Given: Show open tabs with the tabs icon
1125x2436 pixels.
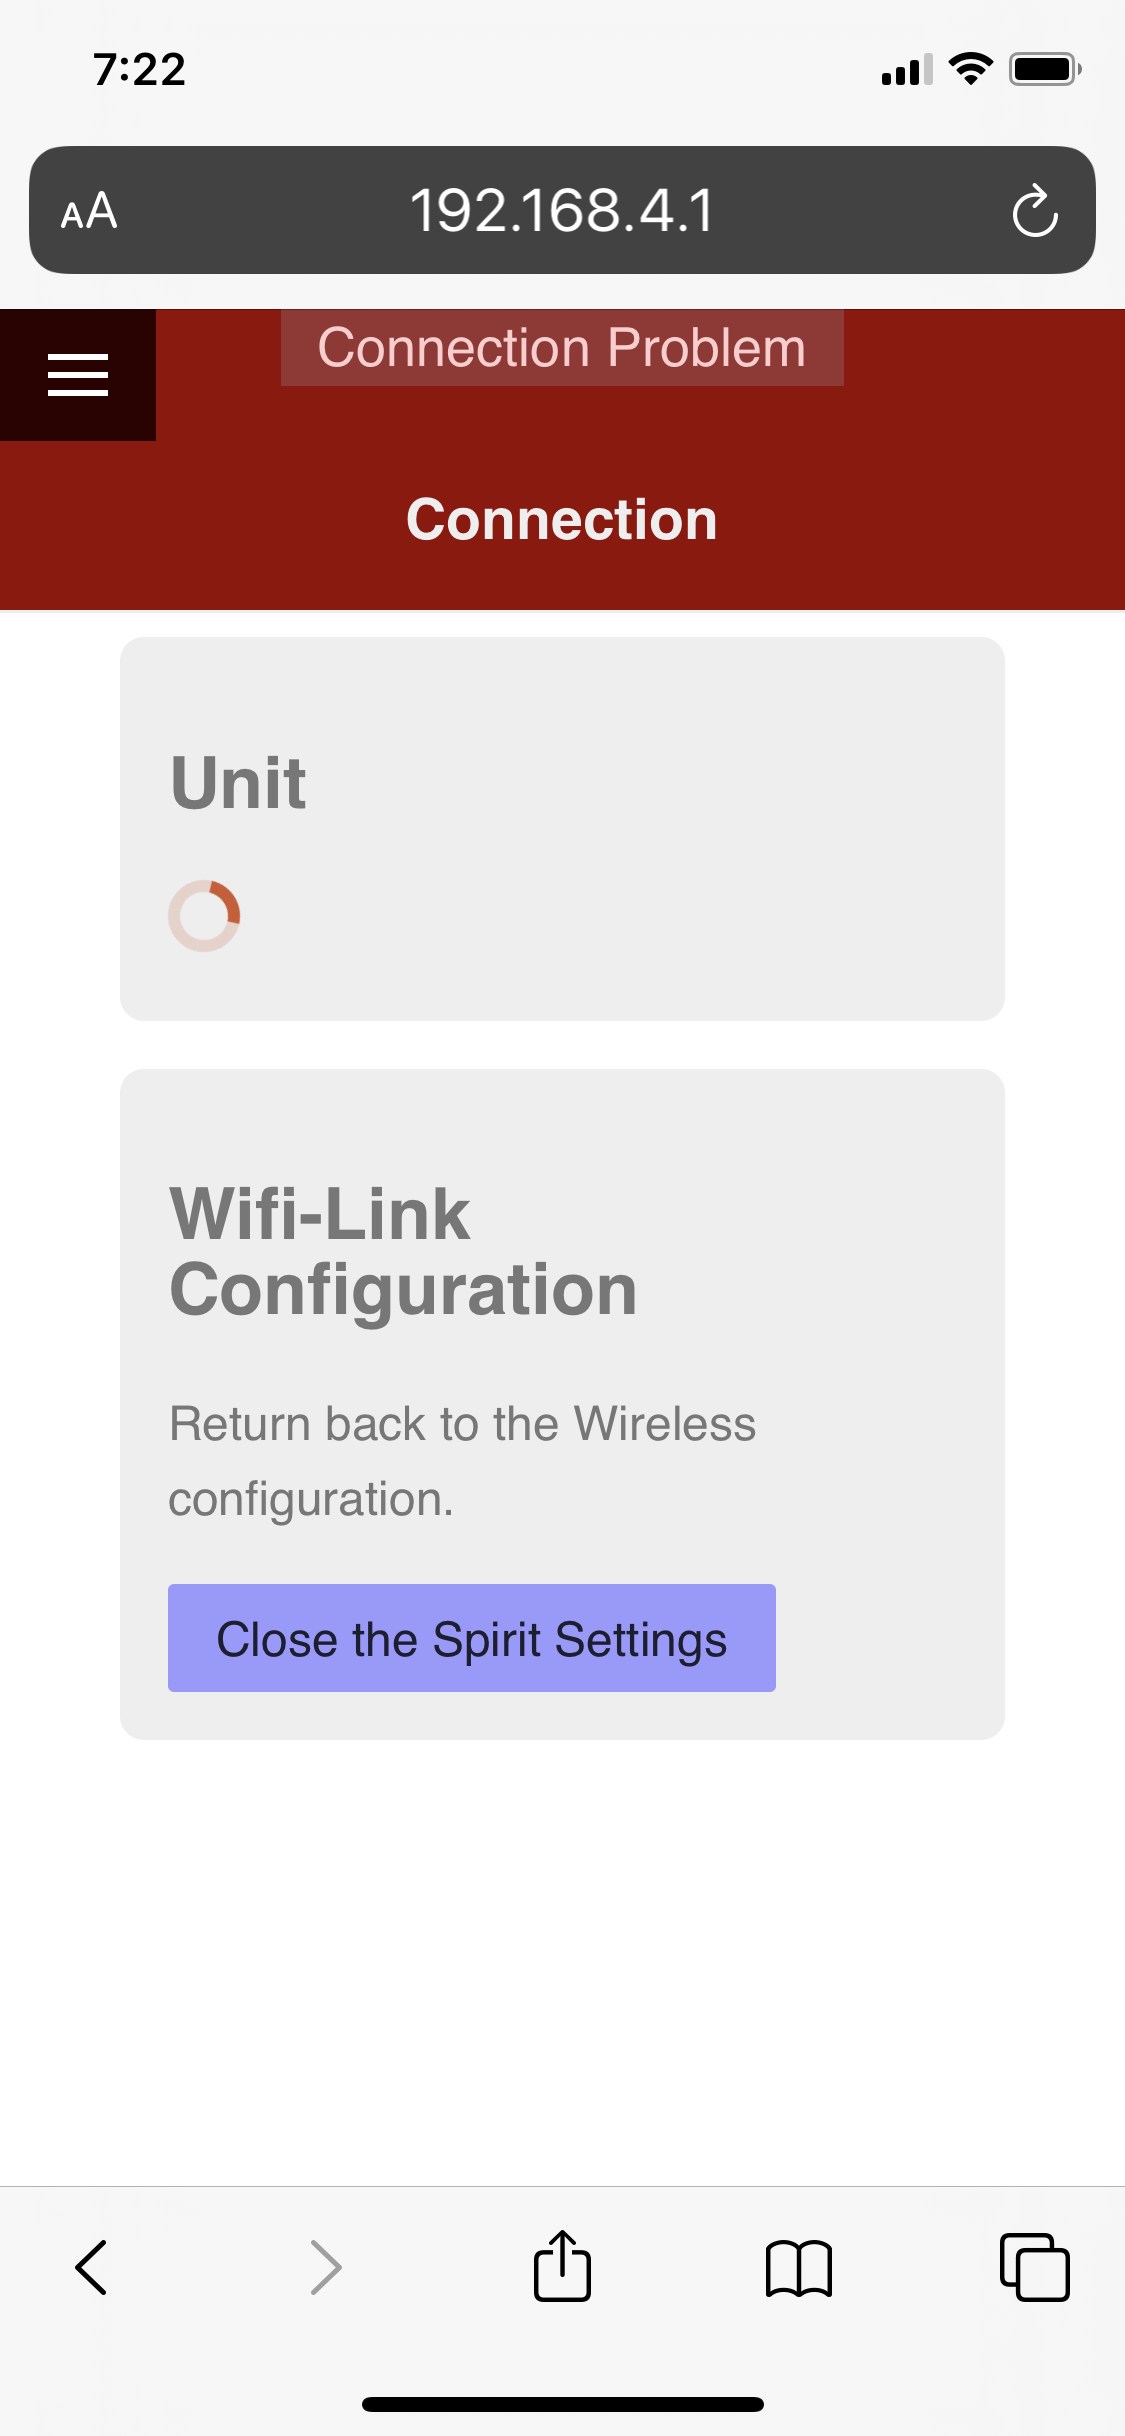Looking at the screenshot, I should click(1034, 2267).
